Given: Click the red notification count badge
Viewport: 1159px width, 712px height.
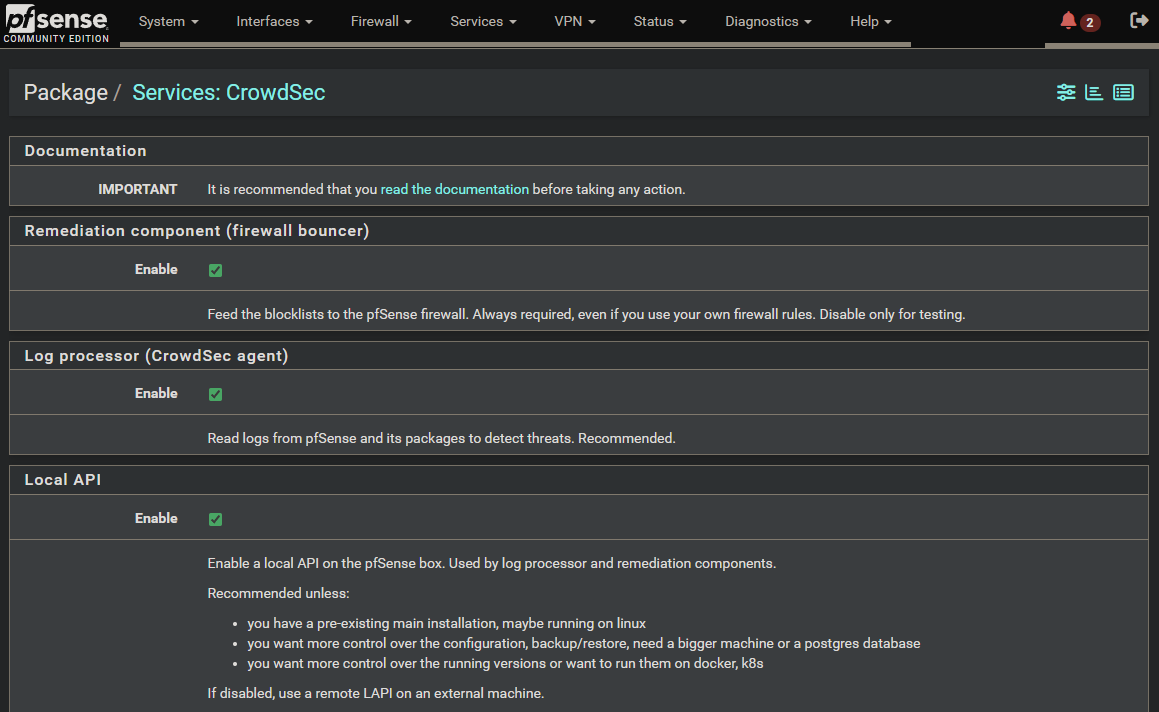Looking at the screenshot, I should (x=1090, y=23).
